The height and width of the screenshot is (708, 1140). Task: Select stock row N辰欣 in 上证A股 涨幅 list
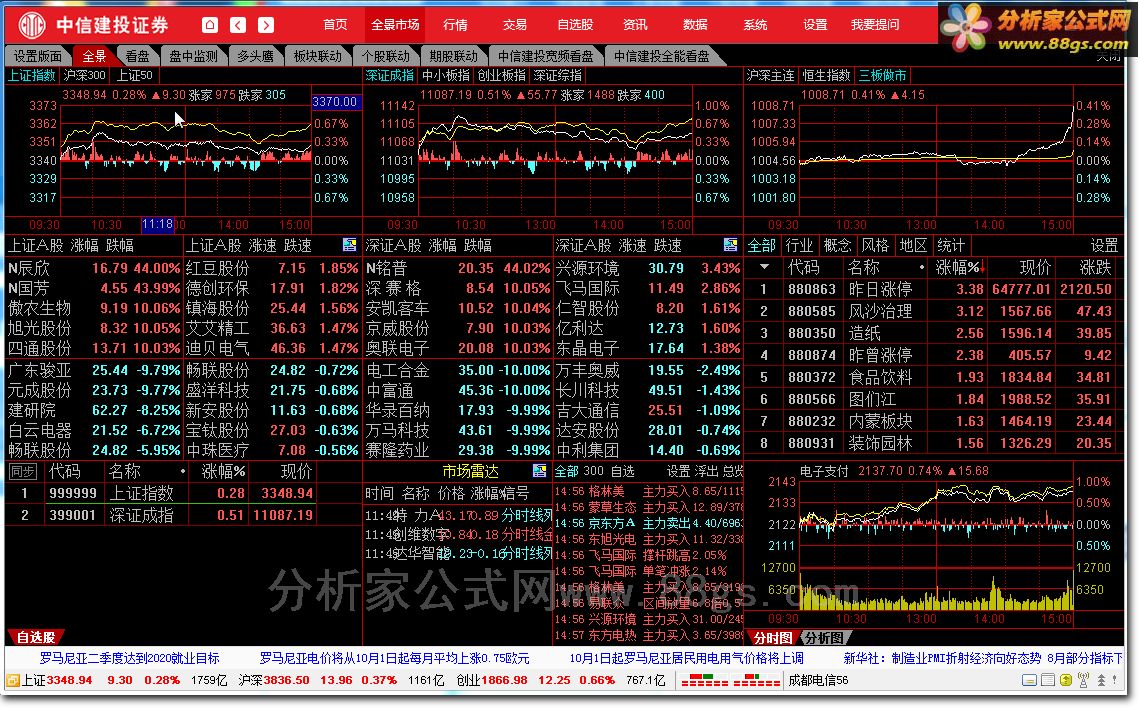[x=93, y=267]
